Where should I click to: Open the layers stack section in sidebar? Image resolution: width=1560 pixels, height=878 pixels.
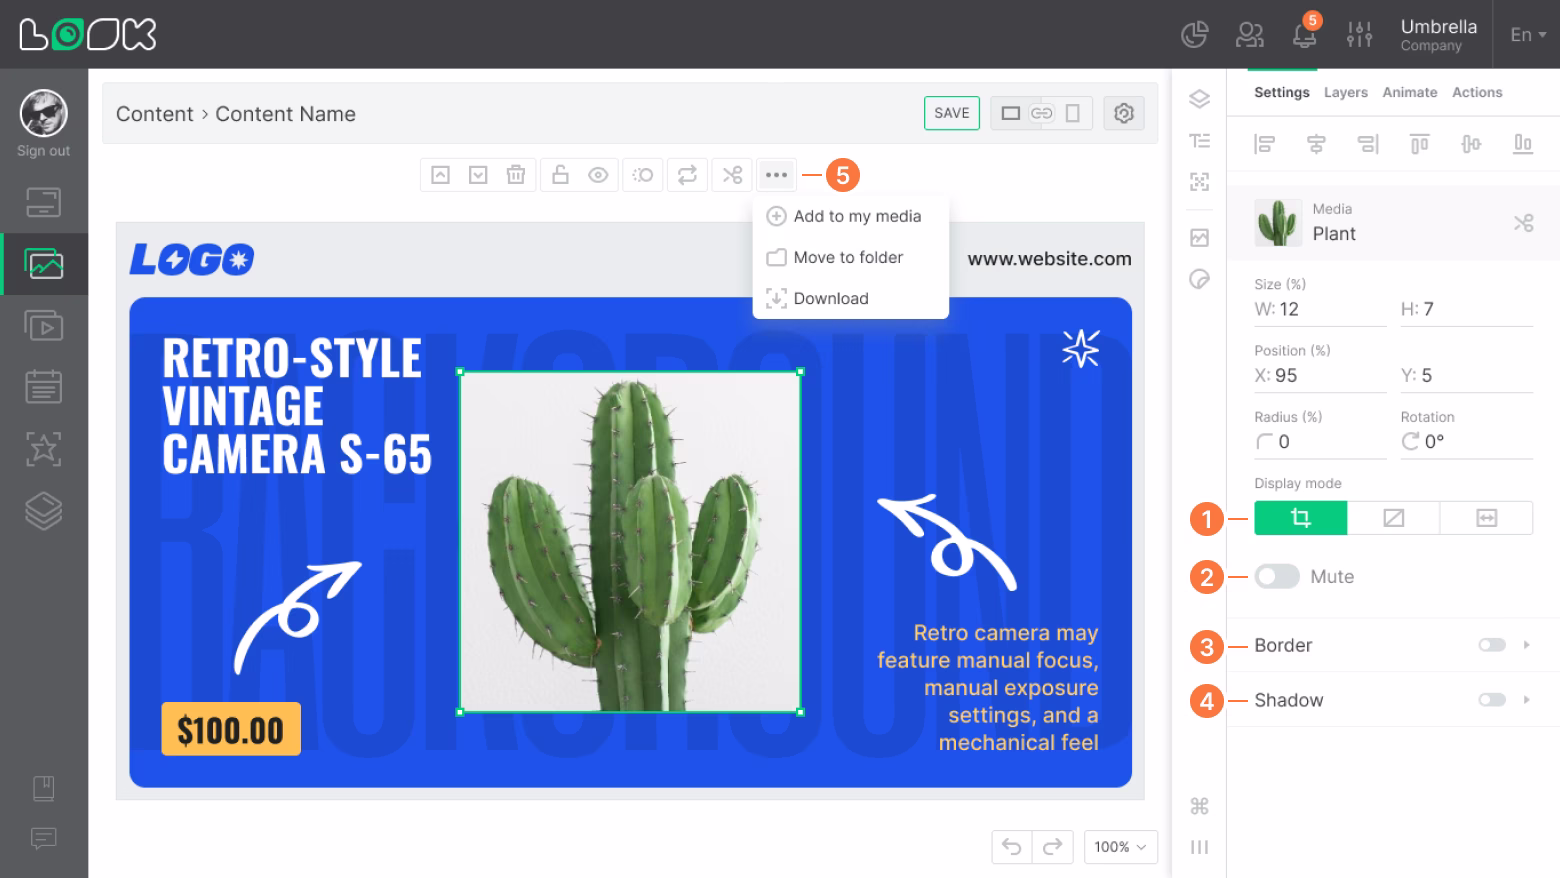coord(44,511)
